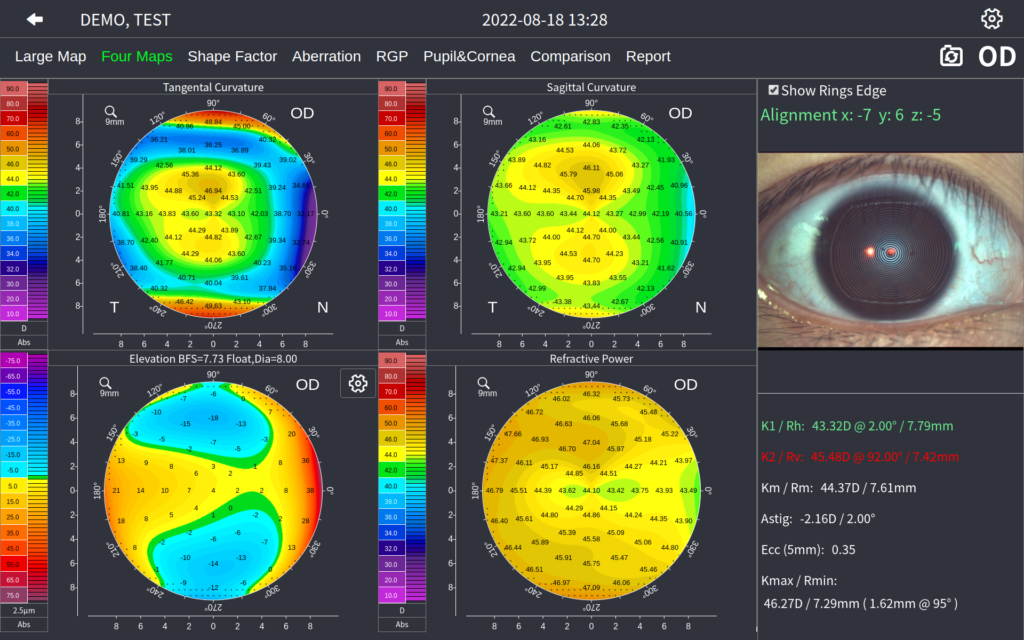Click the K1 / Rh reading line
The image size is (1024, 640).
[857, 426]
